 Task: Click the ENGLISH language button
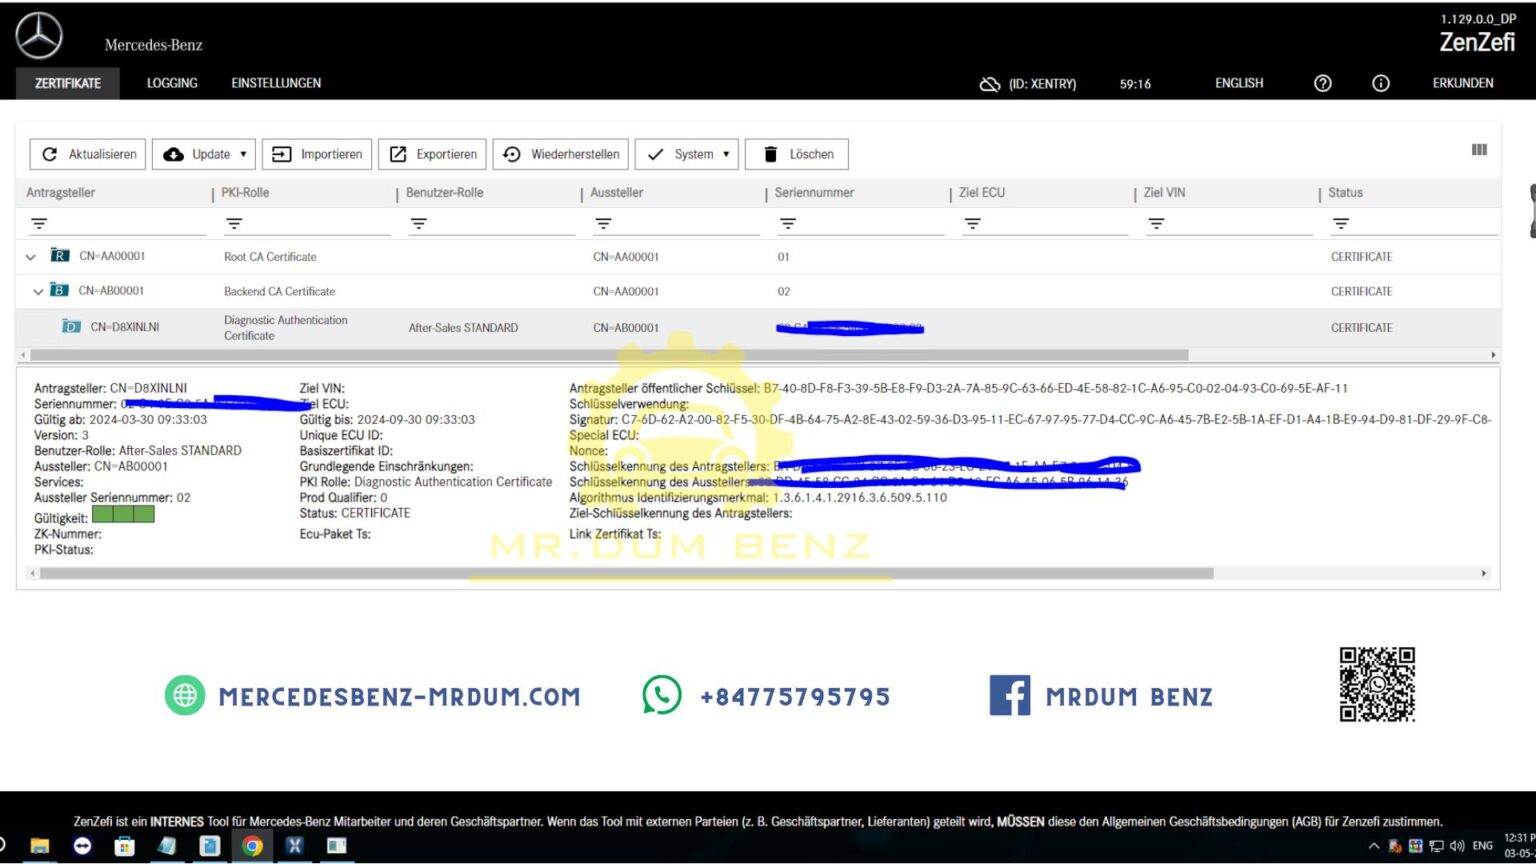(1238, 84)
